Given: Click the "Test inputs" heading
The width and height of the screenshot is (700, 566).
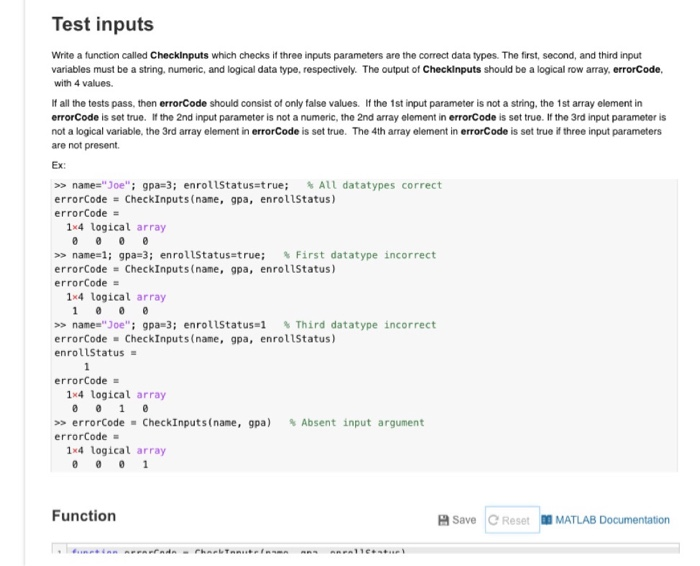Looking at the screenshot, I should pyautogui.click(x=103, y=24).
